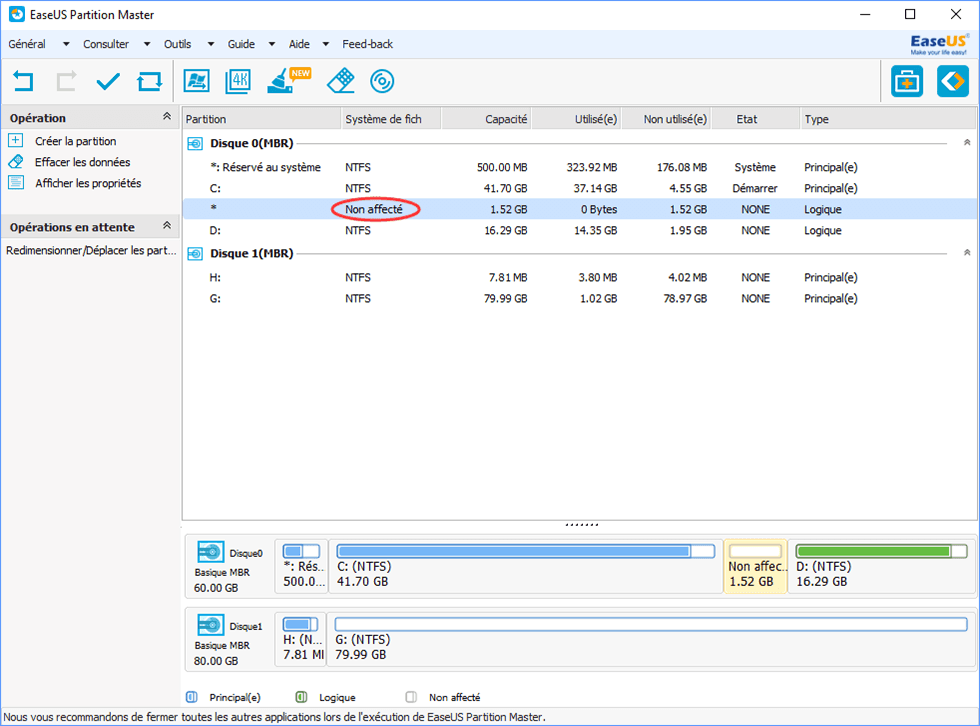Image resolution: width=980 pixels, height=726 pixels.
Task: Click the Undo arrow toolbar icon
Action: (23, 82)
